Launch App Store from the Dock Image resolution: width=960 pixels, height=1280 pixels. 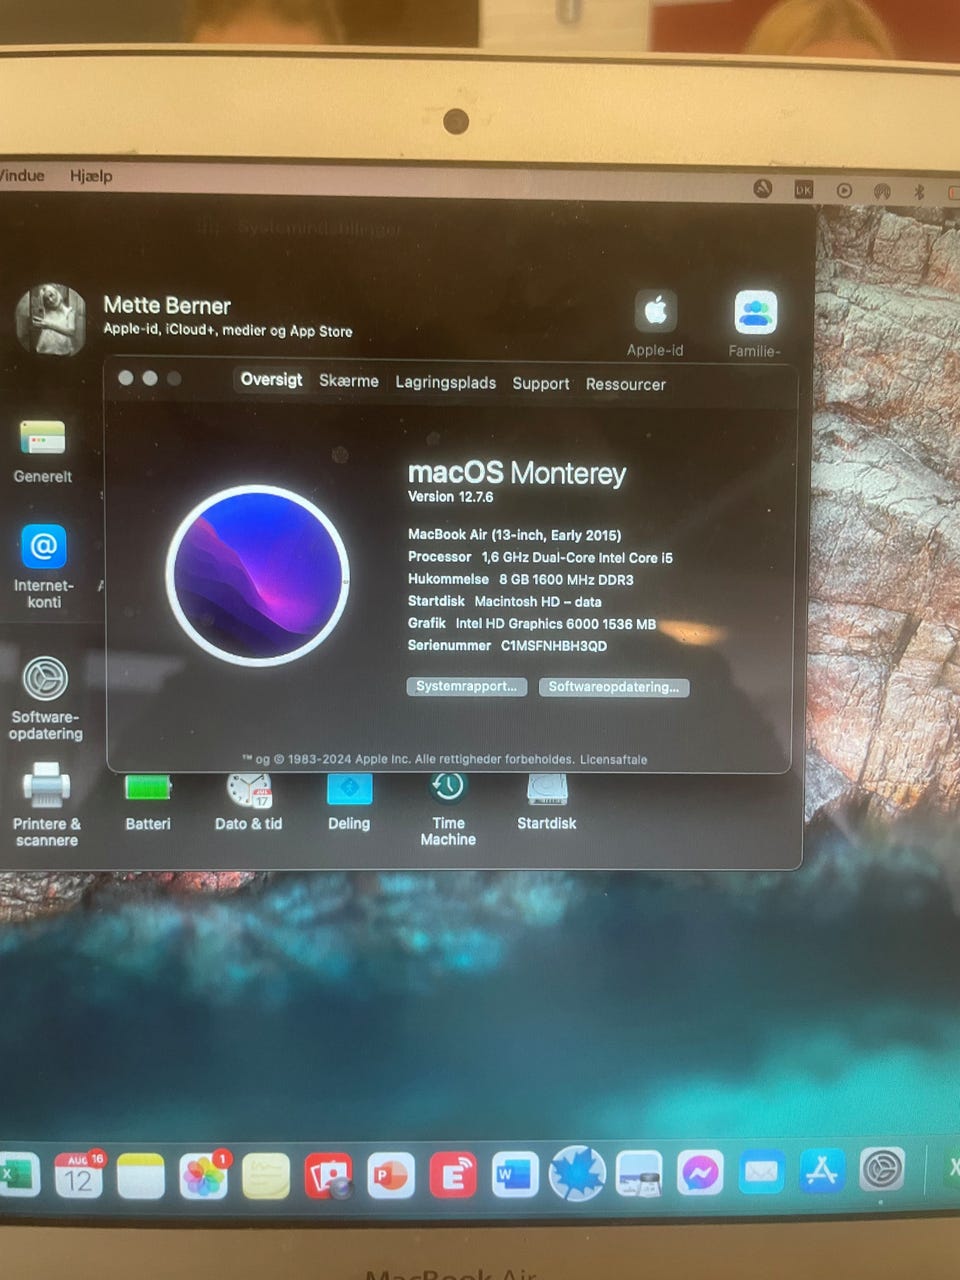(822, 1170)
